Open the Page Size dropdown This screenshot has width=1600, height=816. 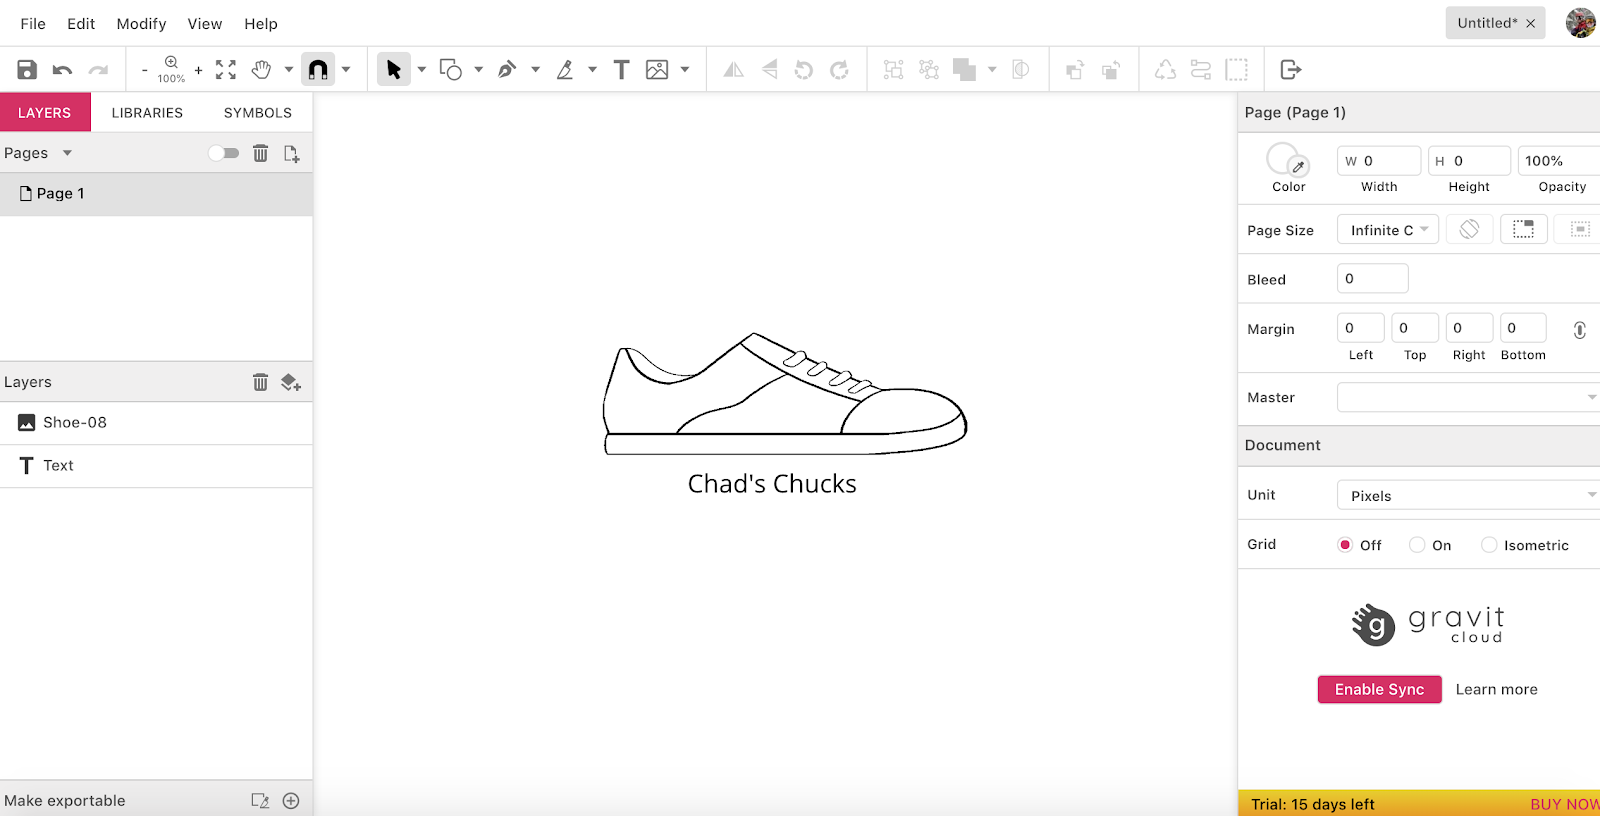(1388, 230)
